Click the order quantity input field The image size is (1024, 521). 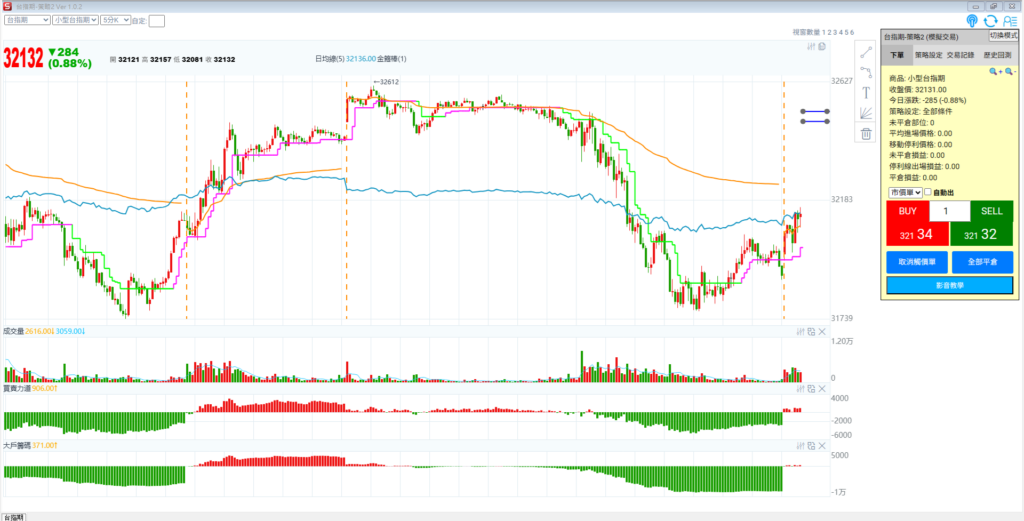949,211
